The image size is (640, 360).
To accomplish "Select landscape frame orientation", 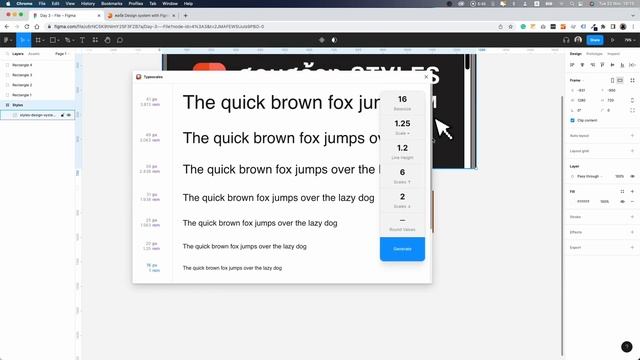I will coord(620,80).
